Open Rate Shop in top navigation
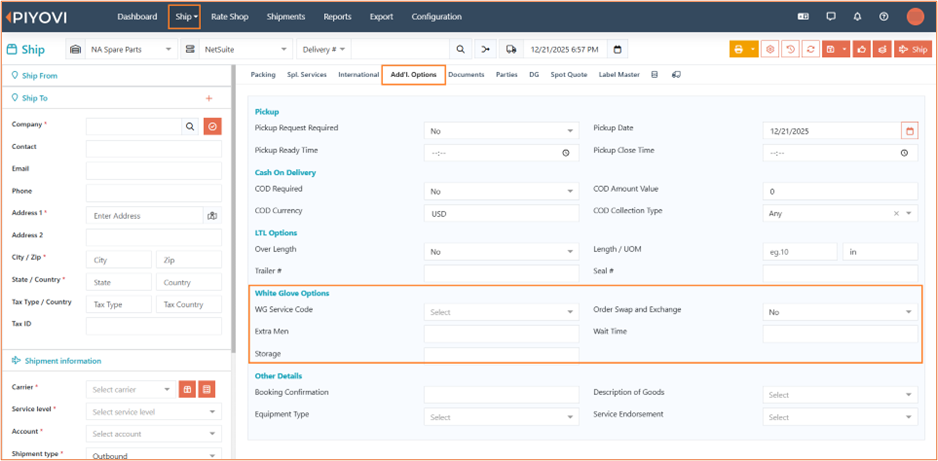The height and width of the screenshot is (461, 938). pos(230,17)
